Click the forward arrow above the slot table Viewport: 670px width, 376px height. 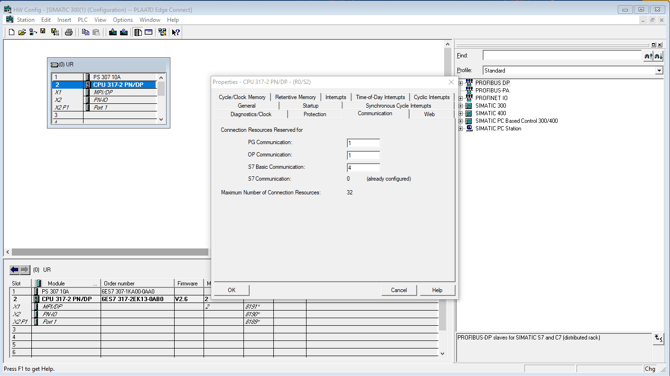point(25,270)
